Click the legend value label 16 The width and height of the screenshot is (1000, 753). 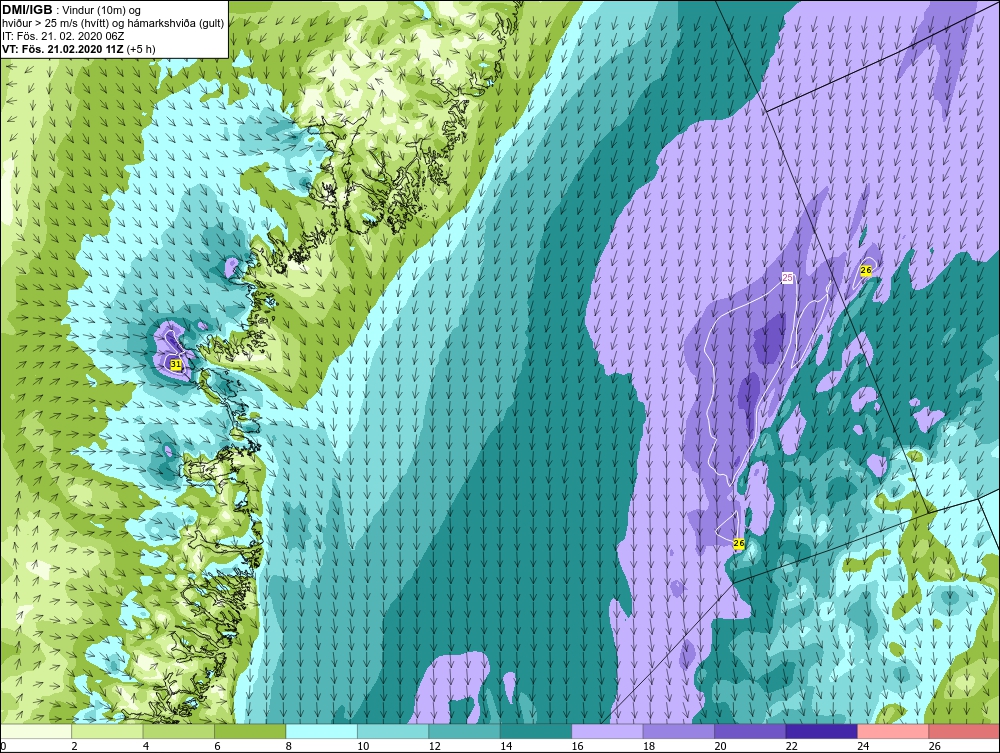(577, 746)
